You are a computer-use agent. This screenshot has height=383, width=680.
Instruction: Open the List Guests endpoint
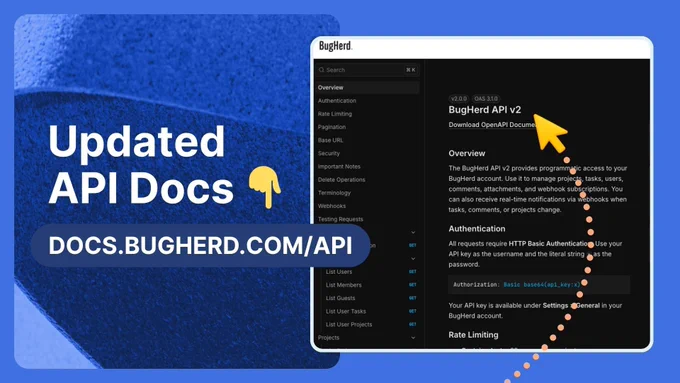click(340, 298)
